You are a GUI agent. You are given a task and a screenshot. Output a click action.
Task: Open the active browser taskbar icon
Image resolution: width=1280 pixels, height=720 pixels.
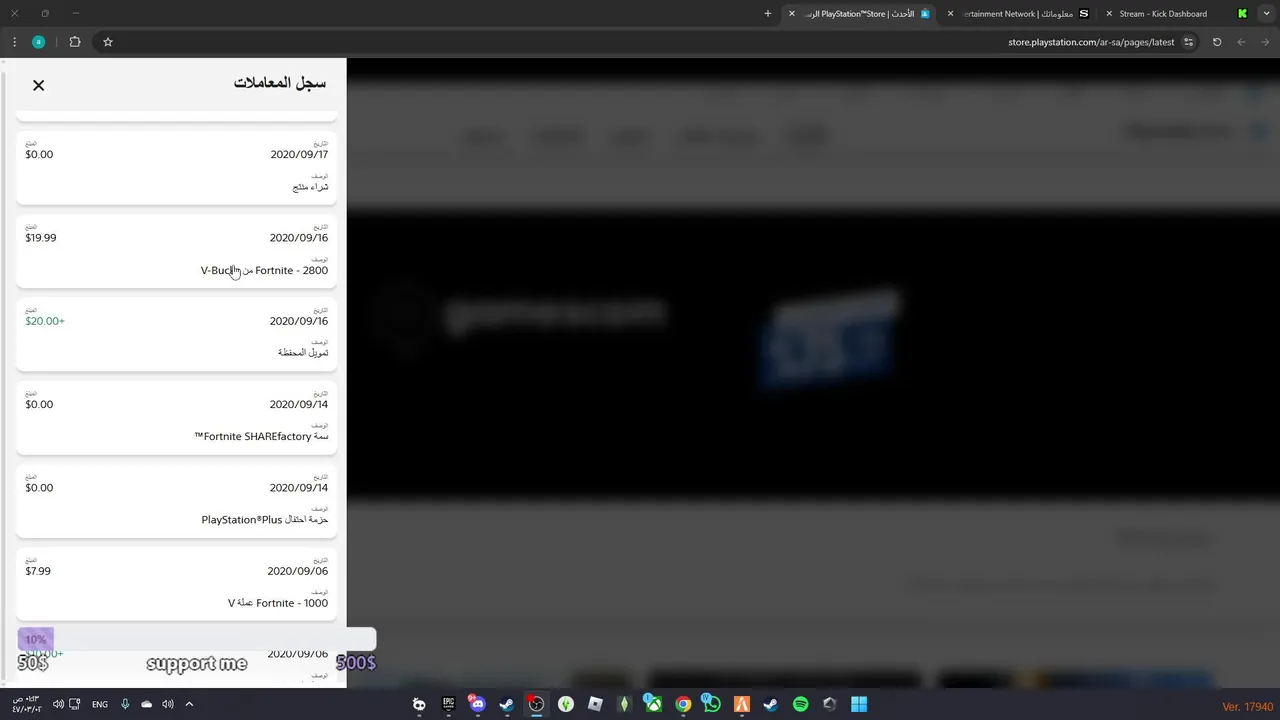(536, 704)
